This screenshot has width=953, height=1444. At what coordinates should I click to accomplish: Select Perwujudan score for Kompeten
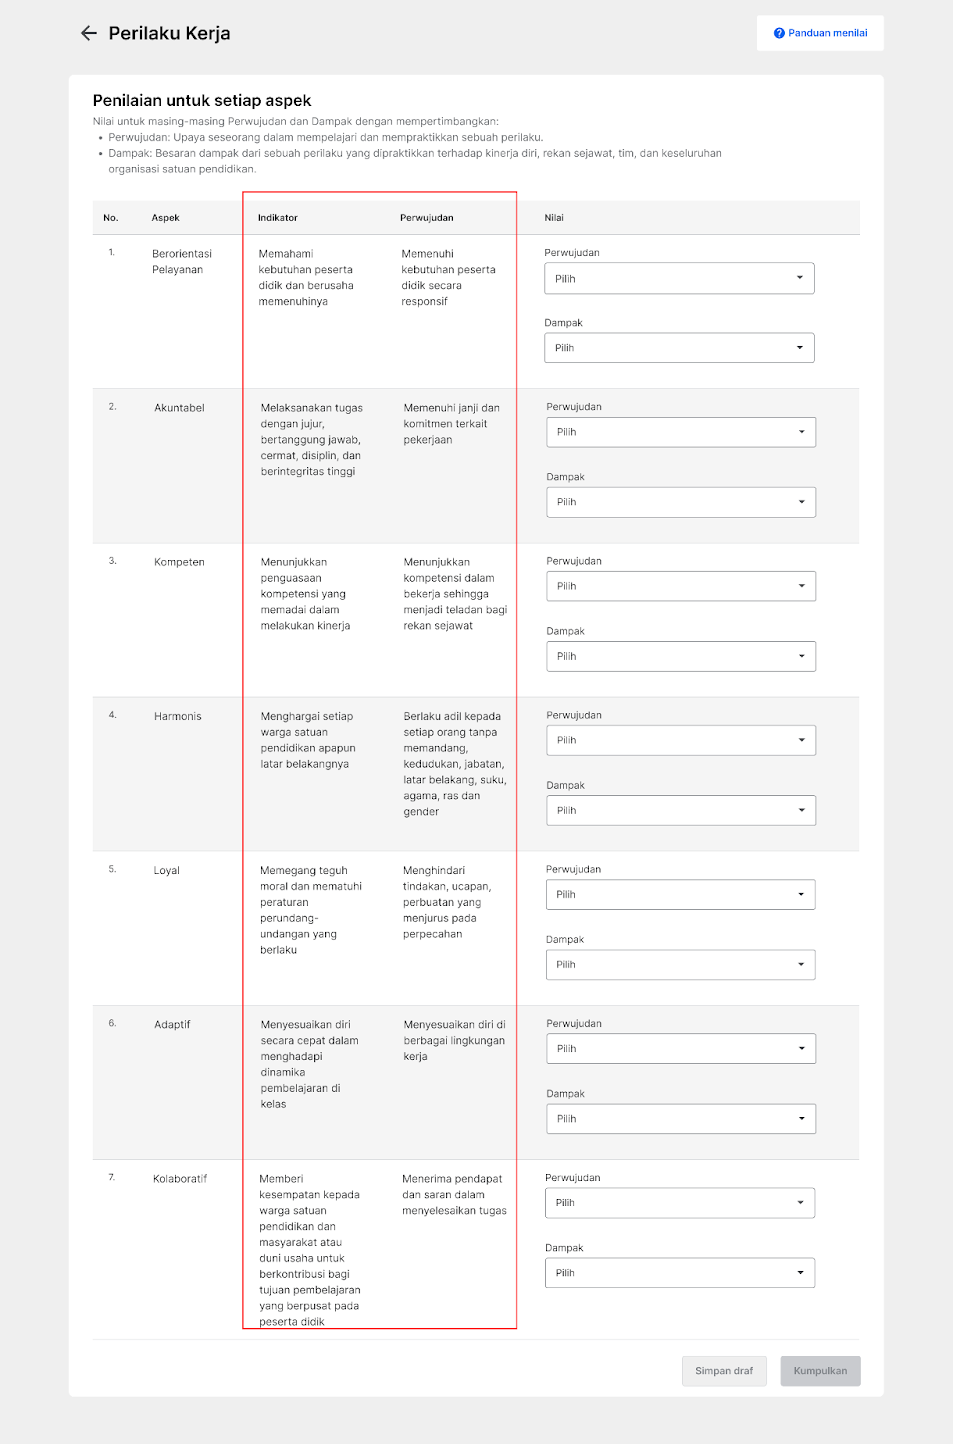680,586
